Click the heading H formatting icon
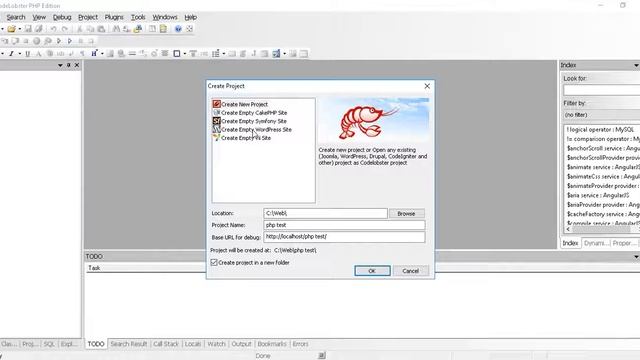 click(x=94, y=53)
